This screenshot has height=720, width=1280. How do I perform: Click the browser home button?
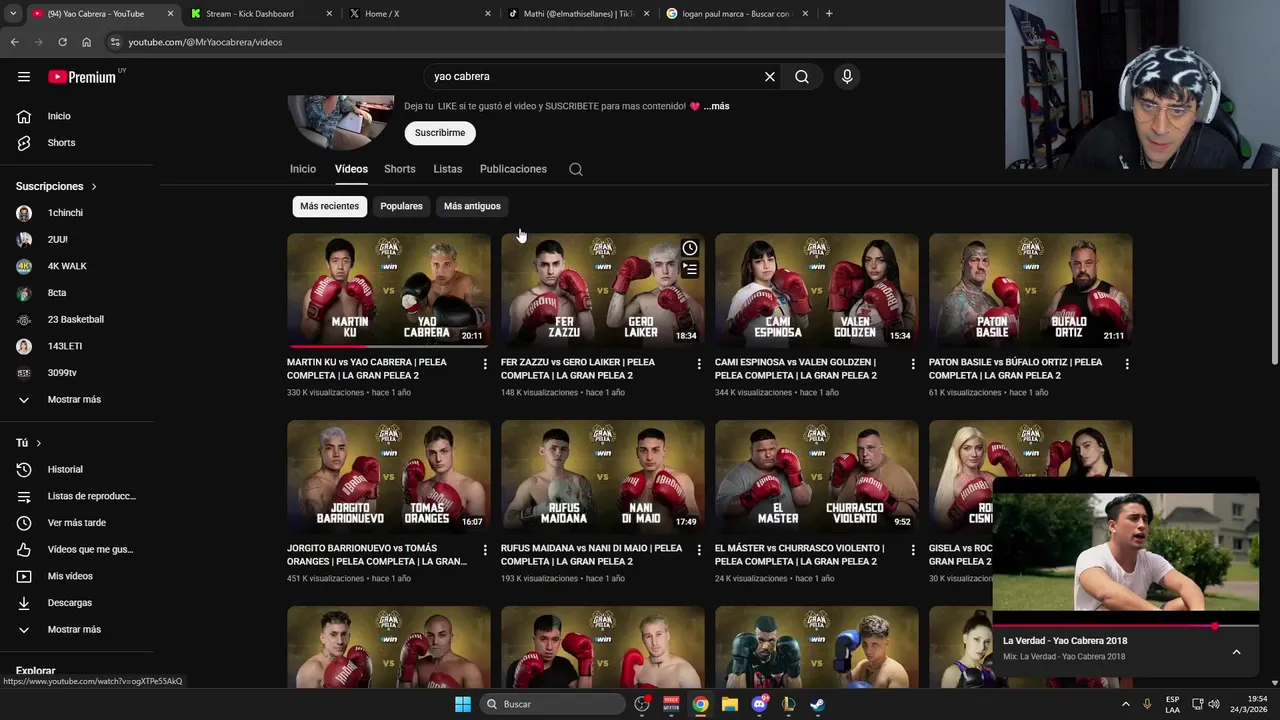[86, 42]
